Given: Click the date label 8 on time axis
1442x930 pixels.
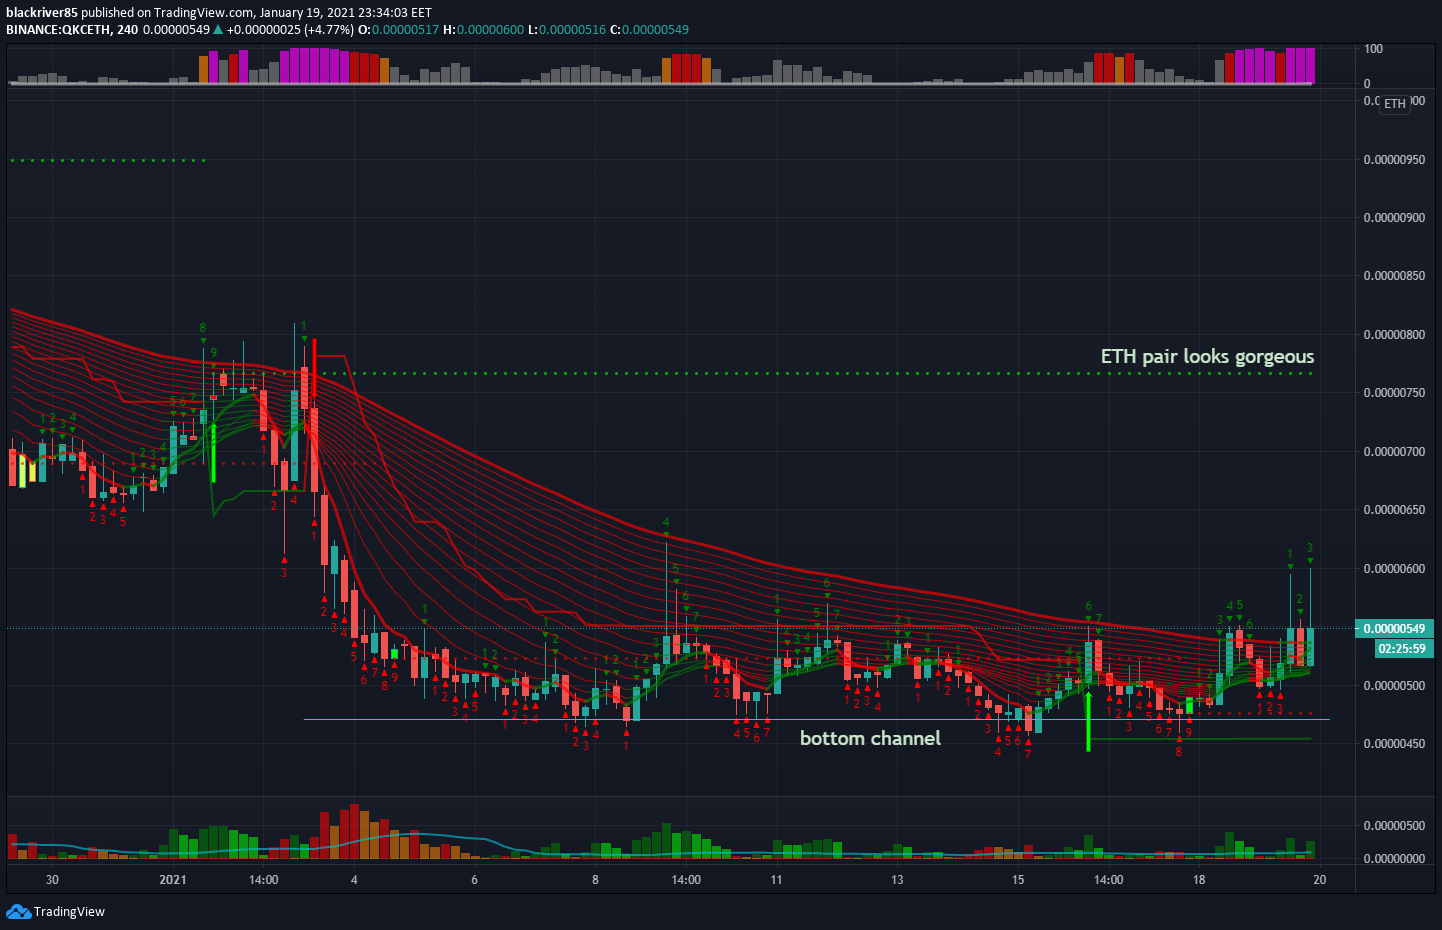Looking at the screenshot, I should coord(595,880).
